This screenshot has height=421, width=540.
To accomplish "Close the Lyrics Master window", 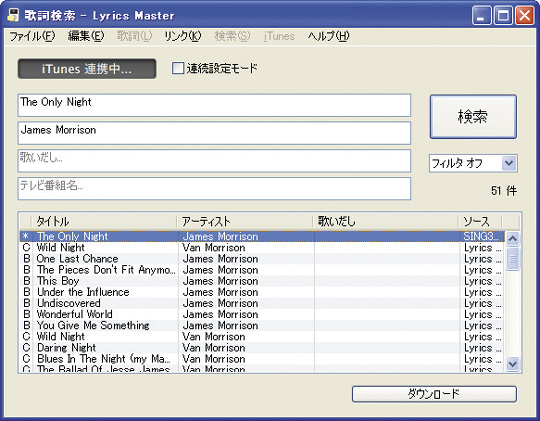I will (x=525, y=16).
